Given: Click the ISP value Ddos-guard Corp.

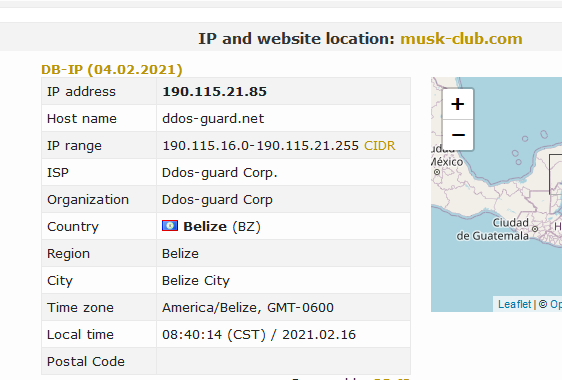Looking at the screenshot, I should [x=220, y=173].
